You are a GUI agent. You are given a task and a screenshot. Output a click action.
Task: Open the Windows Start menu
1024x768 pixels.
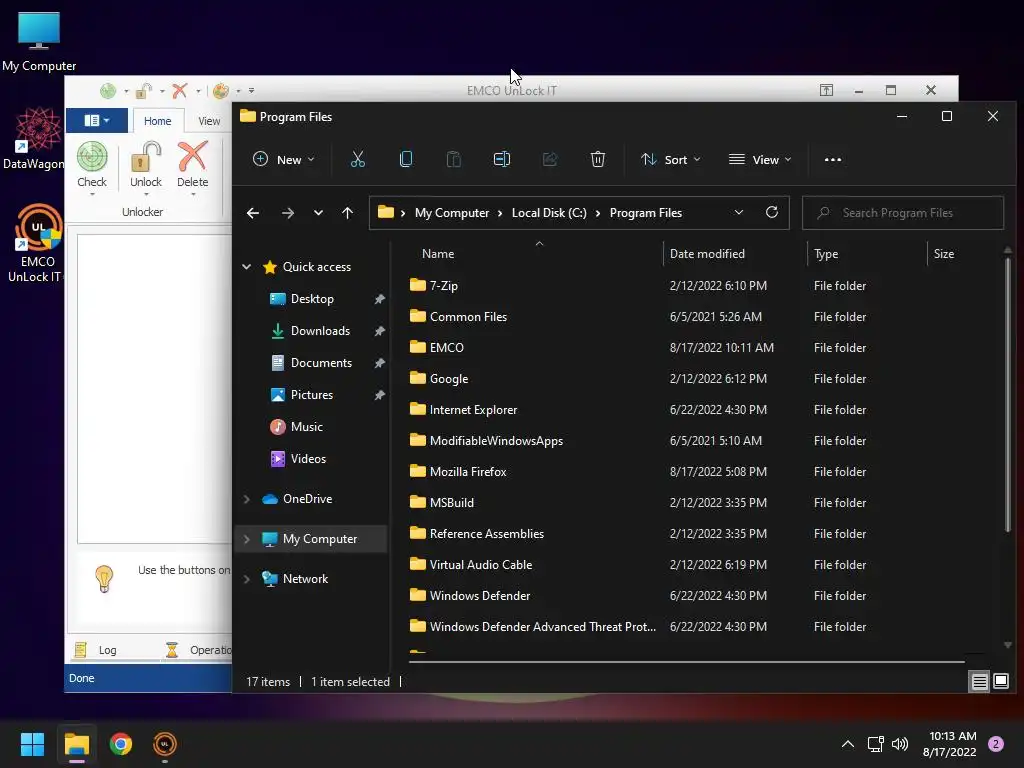[32, 744]
